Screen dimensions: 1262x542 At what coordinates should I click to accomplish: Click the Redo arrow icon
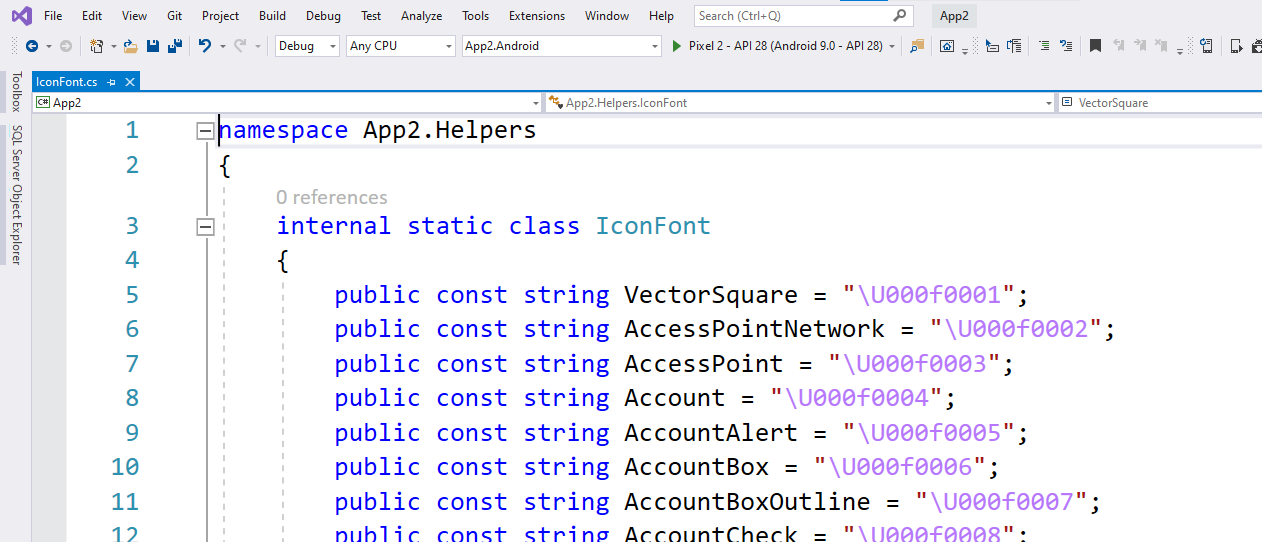[239, 46]
